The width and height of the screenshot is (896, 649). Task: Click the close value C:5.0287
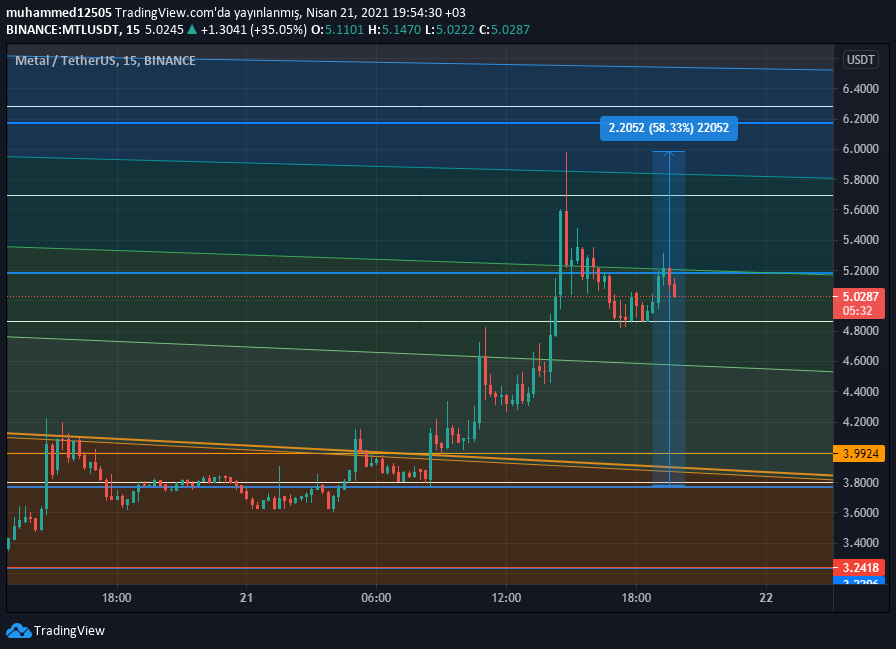504,29
